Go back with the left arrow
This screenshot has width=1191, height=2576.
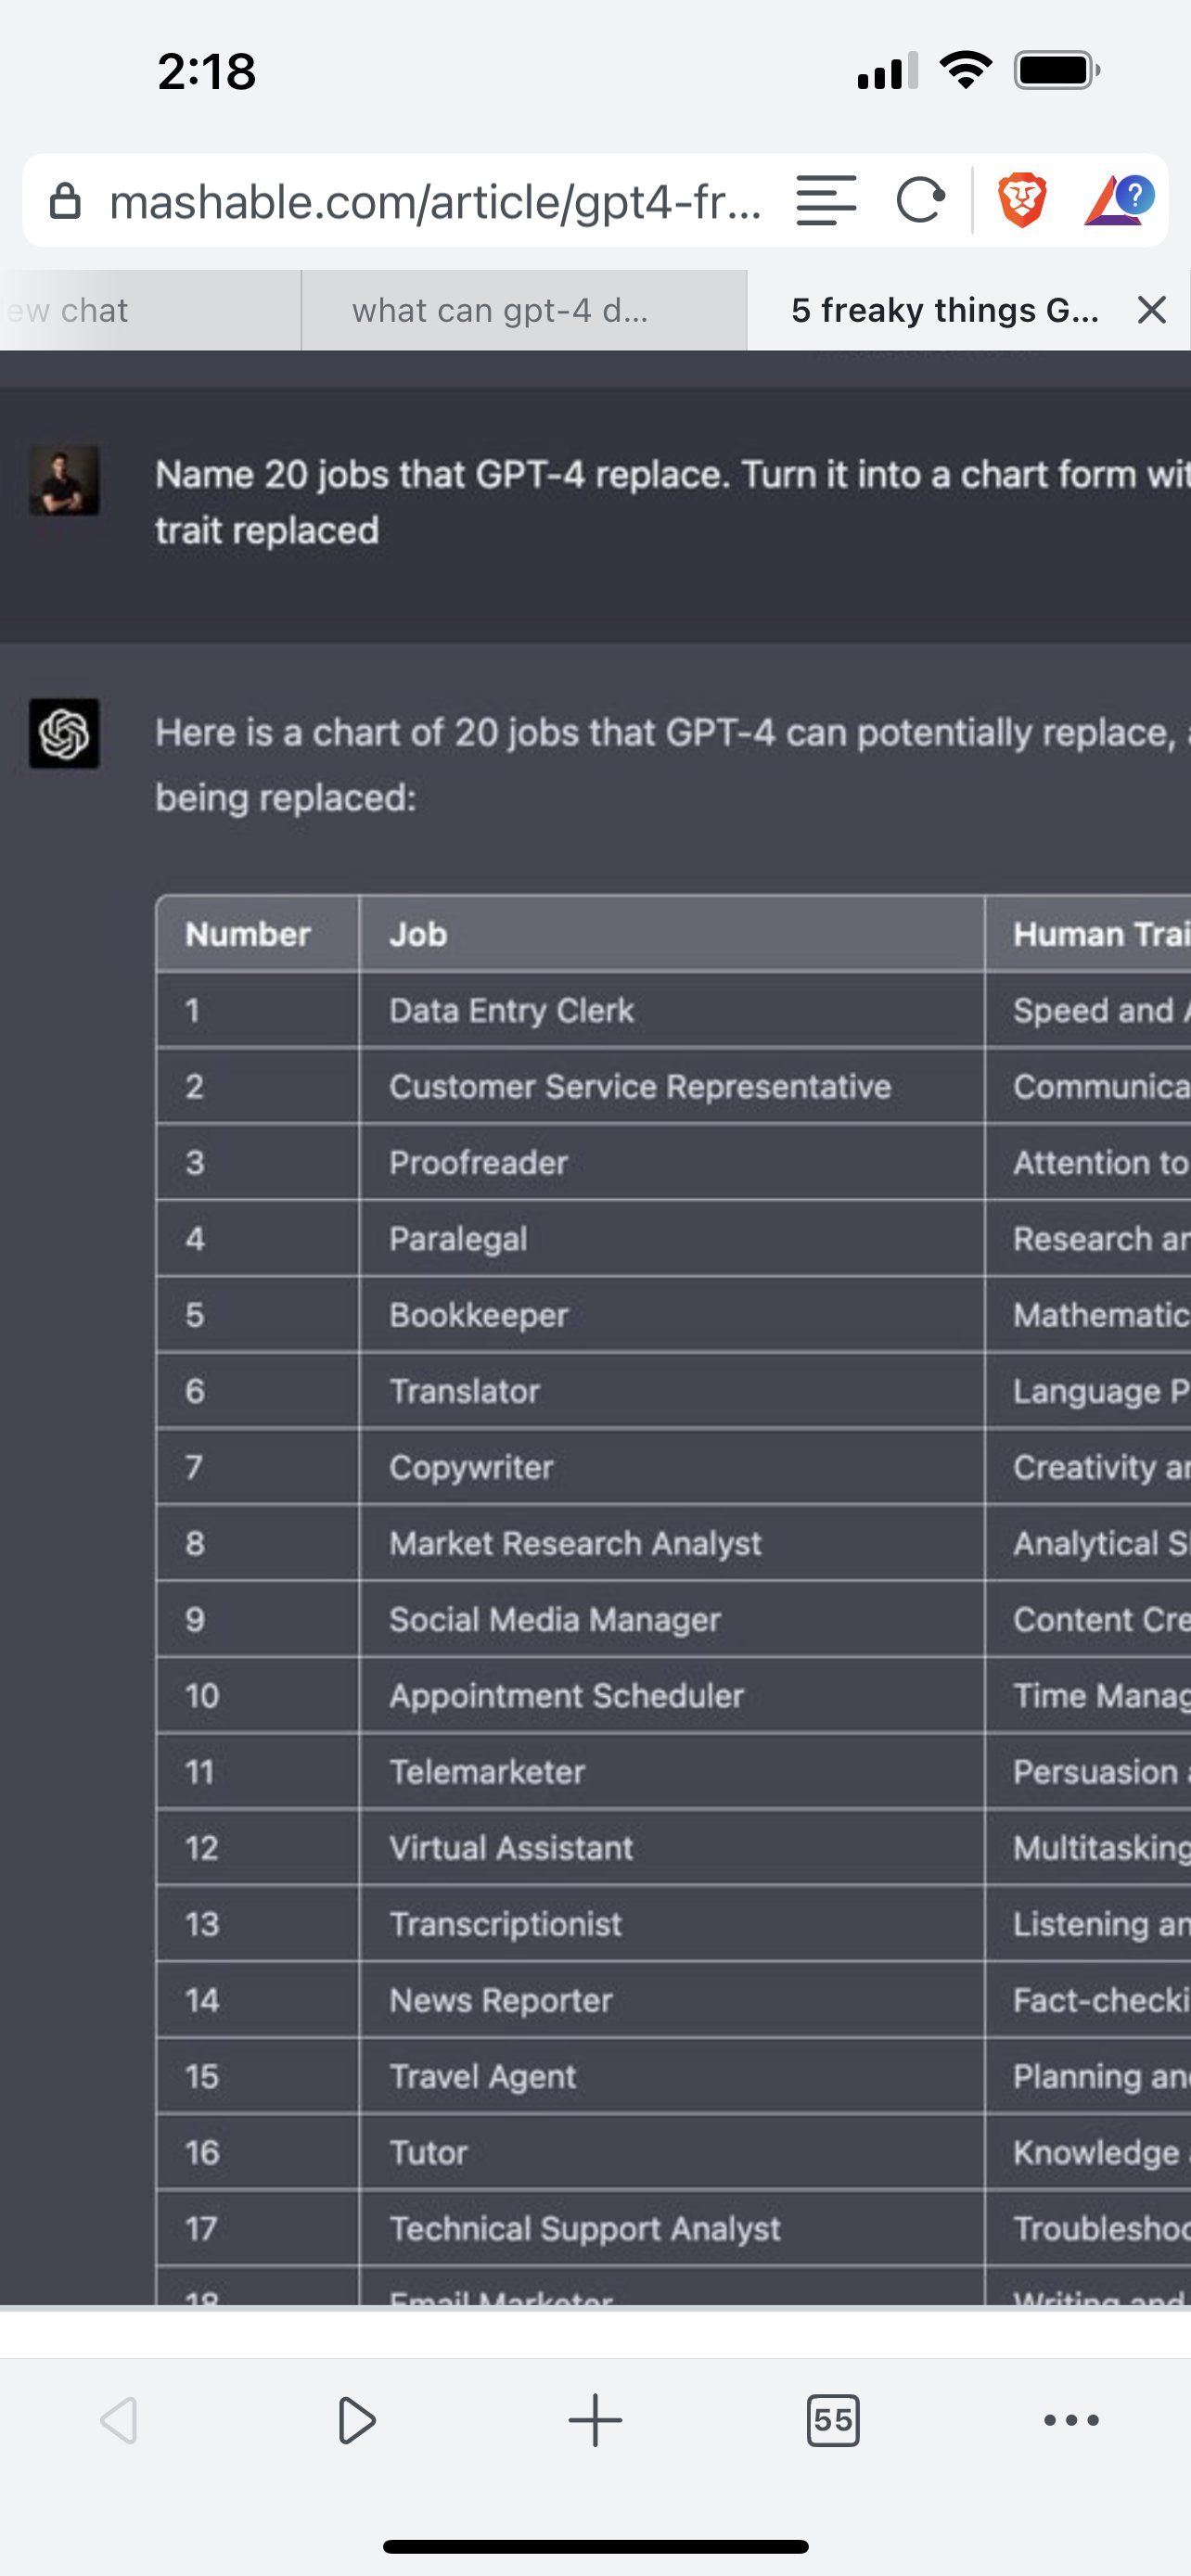click(x=119, y=2420)
